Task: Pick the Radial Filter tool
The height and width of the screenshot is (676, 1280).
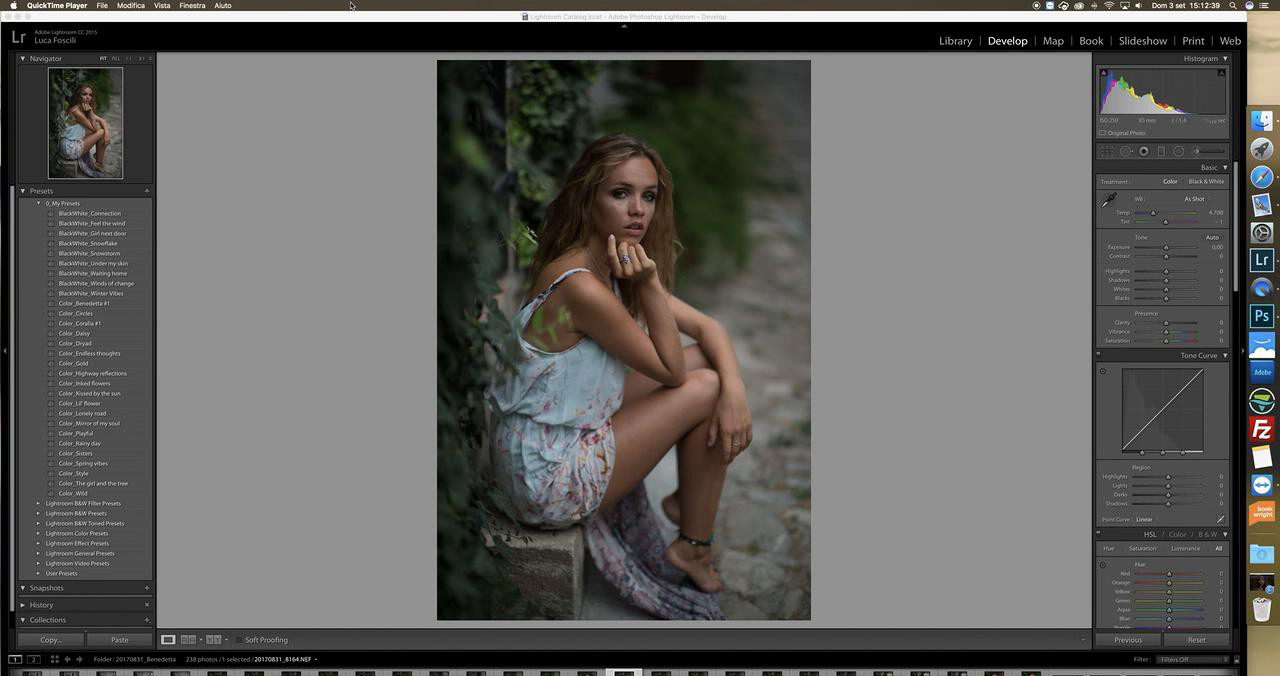Action: [1179, 152]
